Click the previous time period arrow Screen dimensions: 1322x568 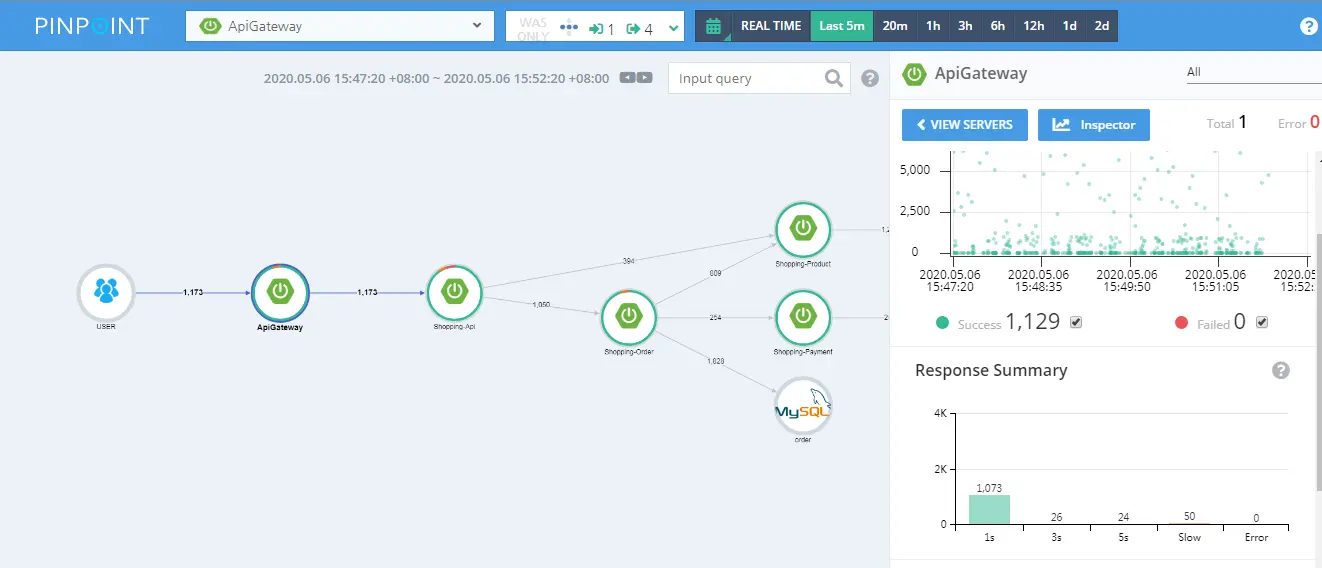(627, 78)
